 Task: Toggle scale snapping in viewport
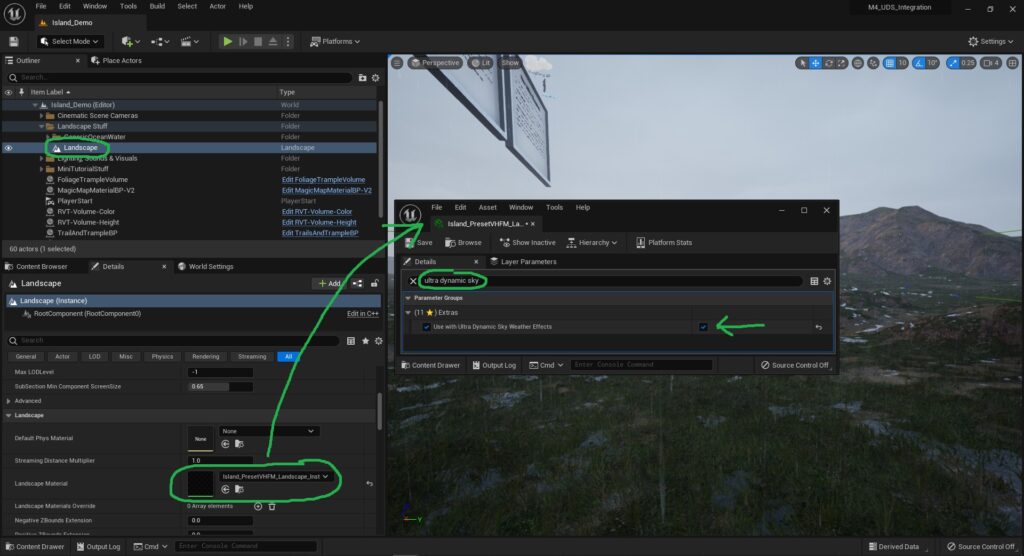point(953,63)
